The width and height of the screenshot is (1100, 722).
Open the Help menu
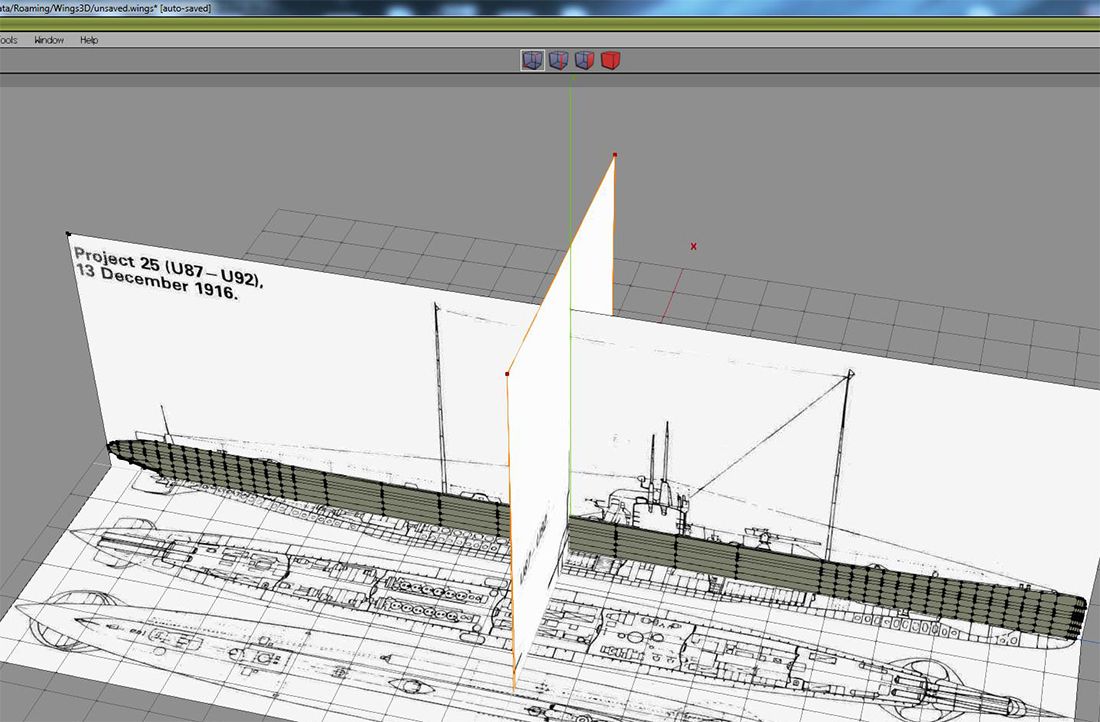point(89,40)
